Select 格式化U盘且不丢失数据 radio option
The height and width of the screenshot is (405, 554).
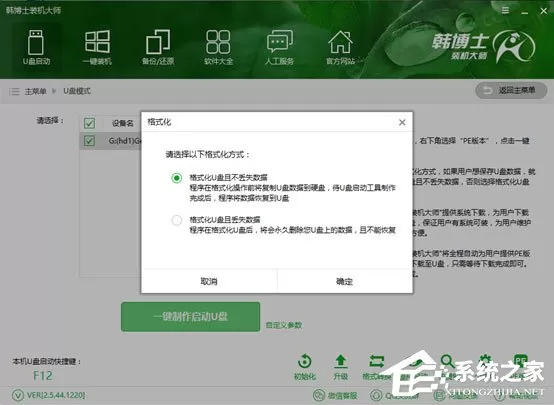click(x=177, y=178)
